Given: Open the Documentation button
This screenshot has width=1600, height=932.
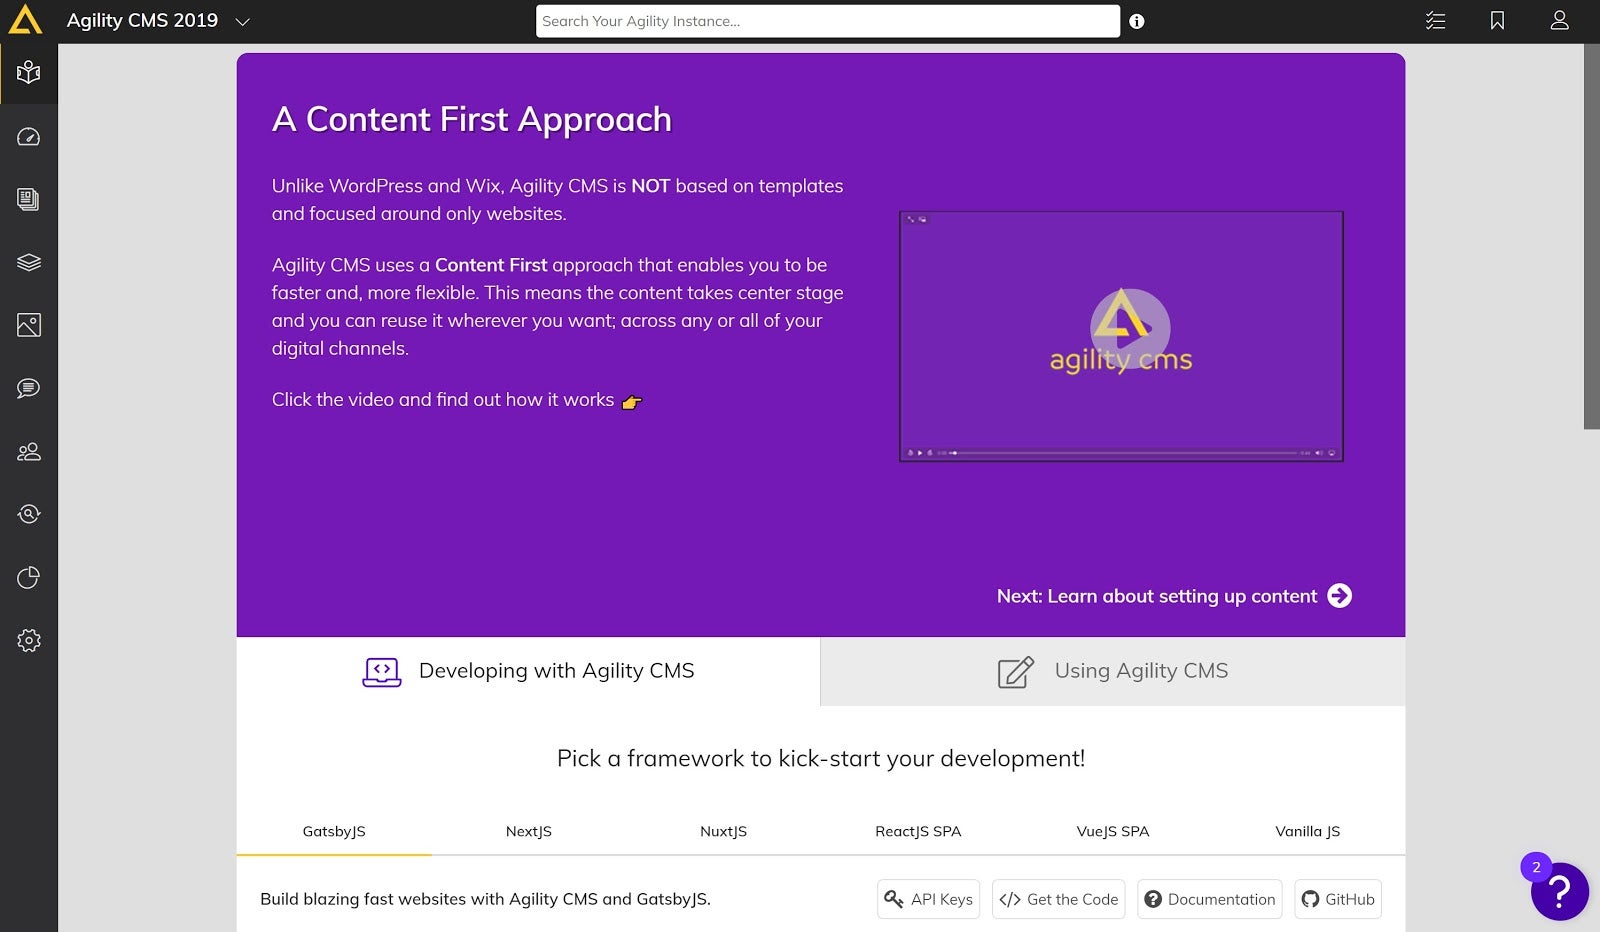Looking at the screenshot, I should pos(1210,899).
